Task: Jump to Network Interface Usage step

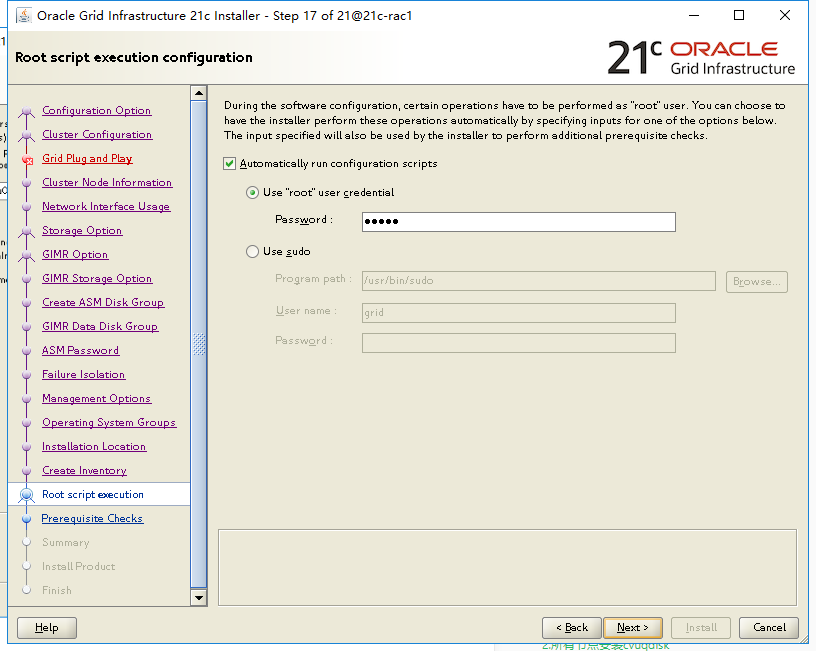Action: [x=106, y=206]
